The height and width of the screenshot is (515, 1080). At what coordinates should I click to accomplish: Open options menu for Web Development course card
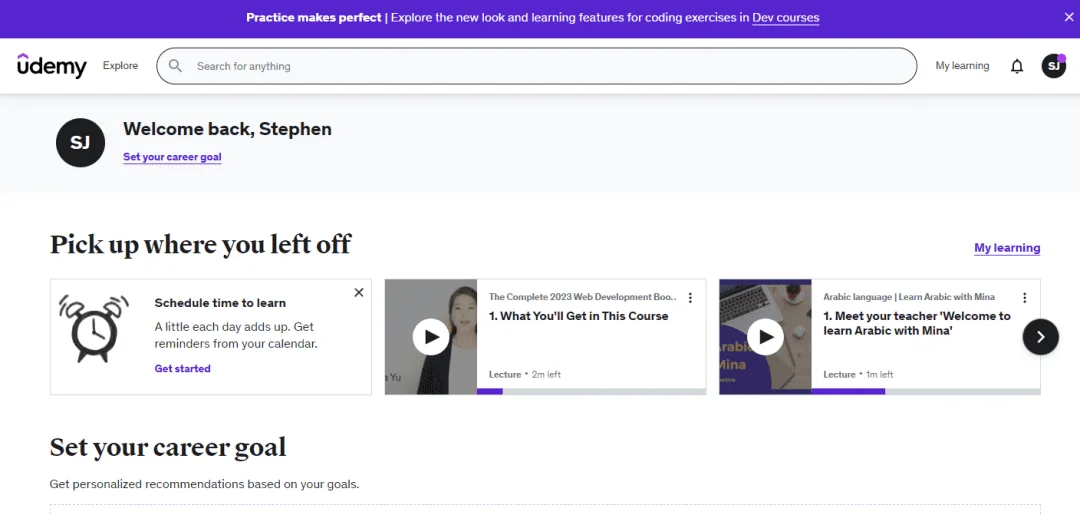coord(690,297)
